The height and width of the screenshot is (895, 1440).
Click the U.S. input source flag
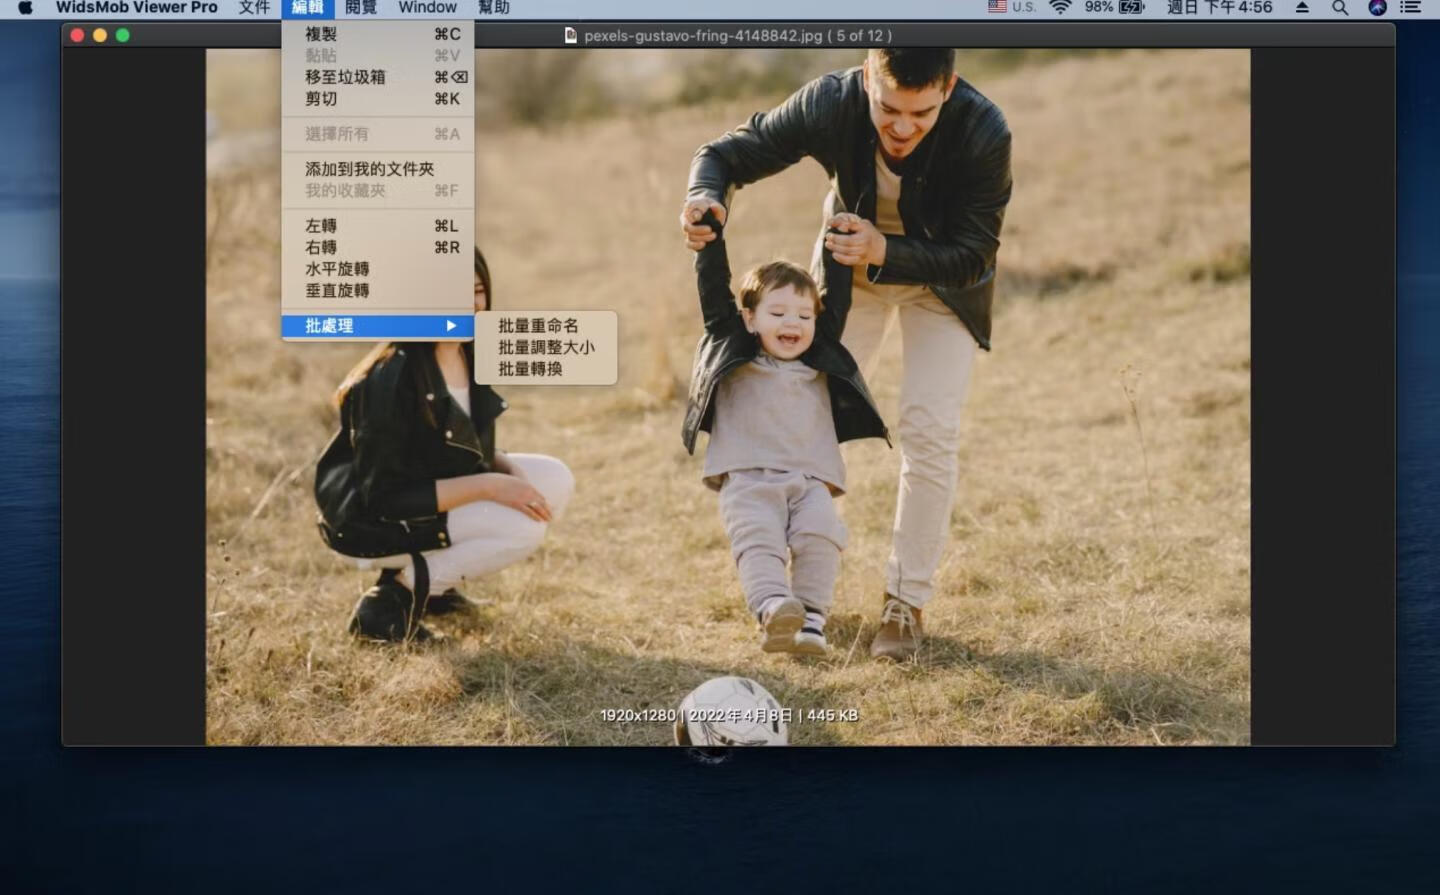click(x=997, y=7)
